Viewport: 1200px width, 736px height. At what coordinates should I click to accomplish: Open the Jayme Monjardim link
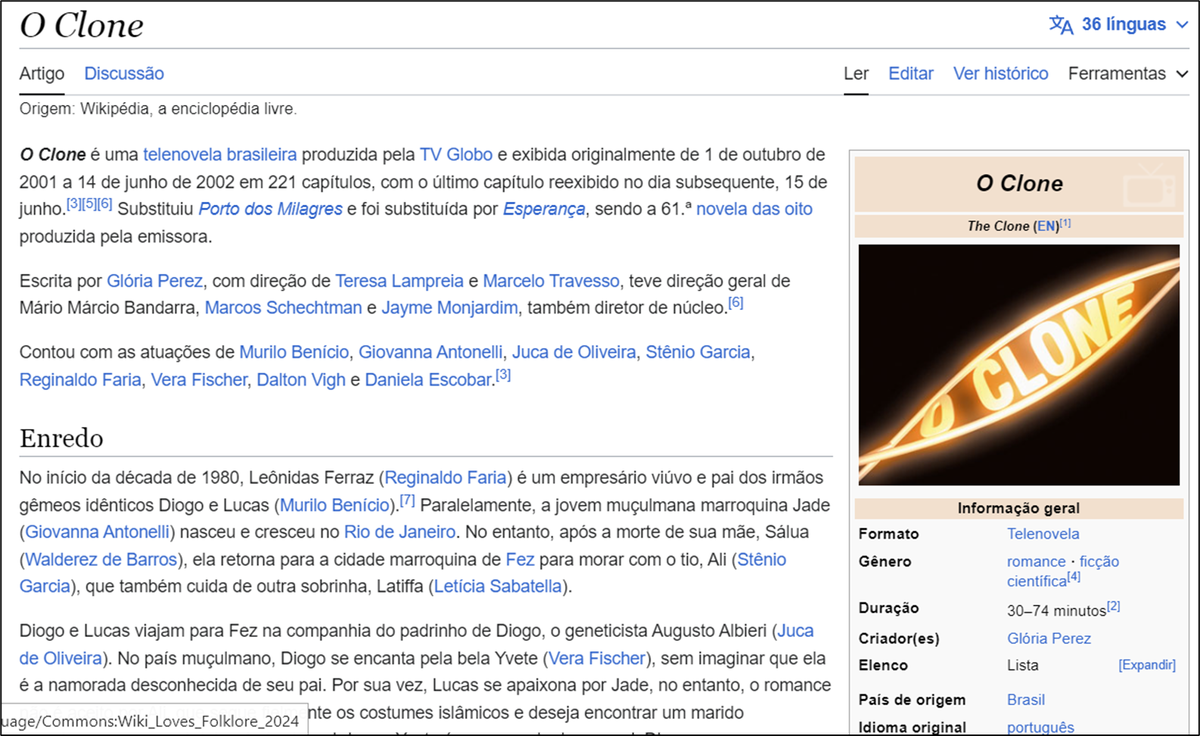pos(450,307)
